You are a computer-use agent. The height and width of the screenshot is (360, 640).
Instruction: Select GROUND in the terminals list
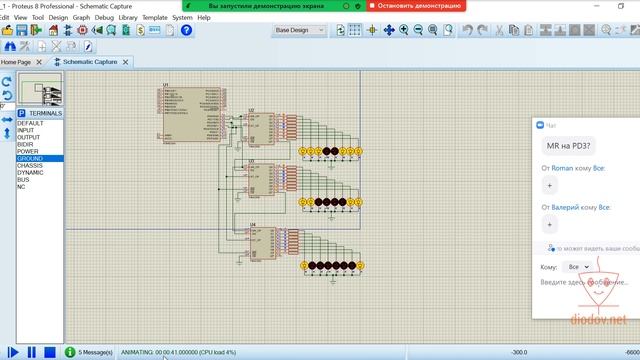point(40,158)
